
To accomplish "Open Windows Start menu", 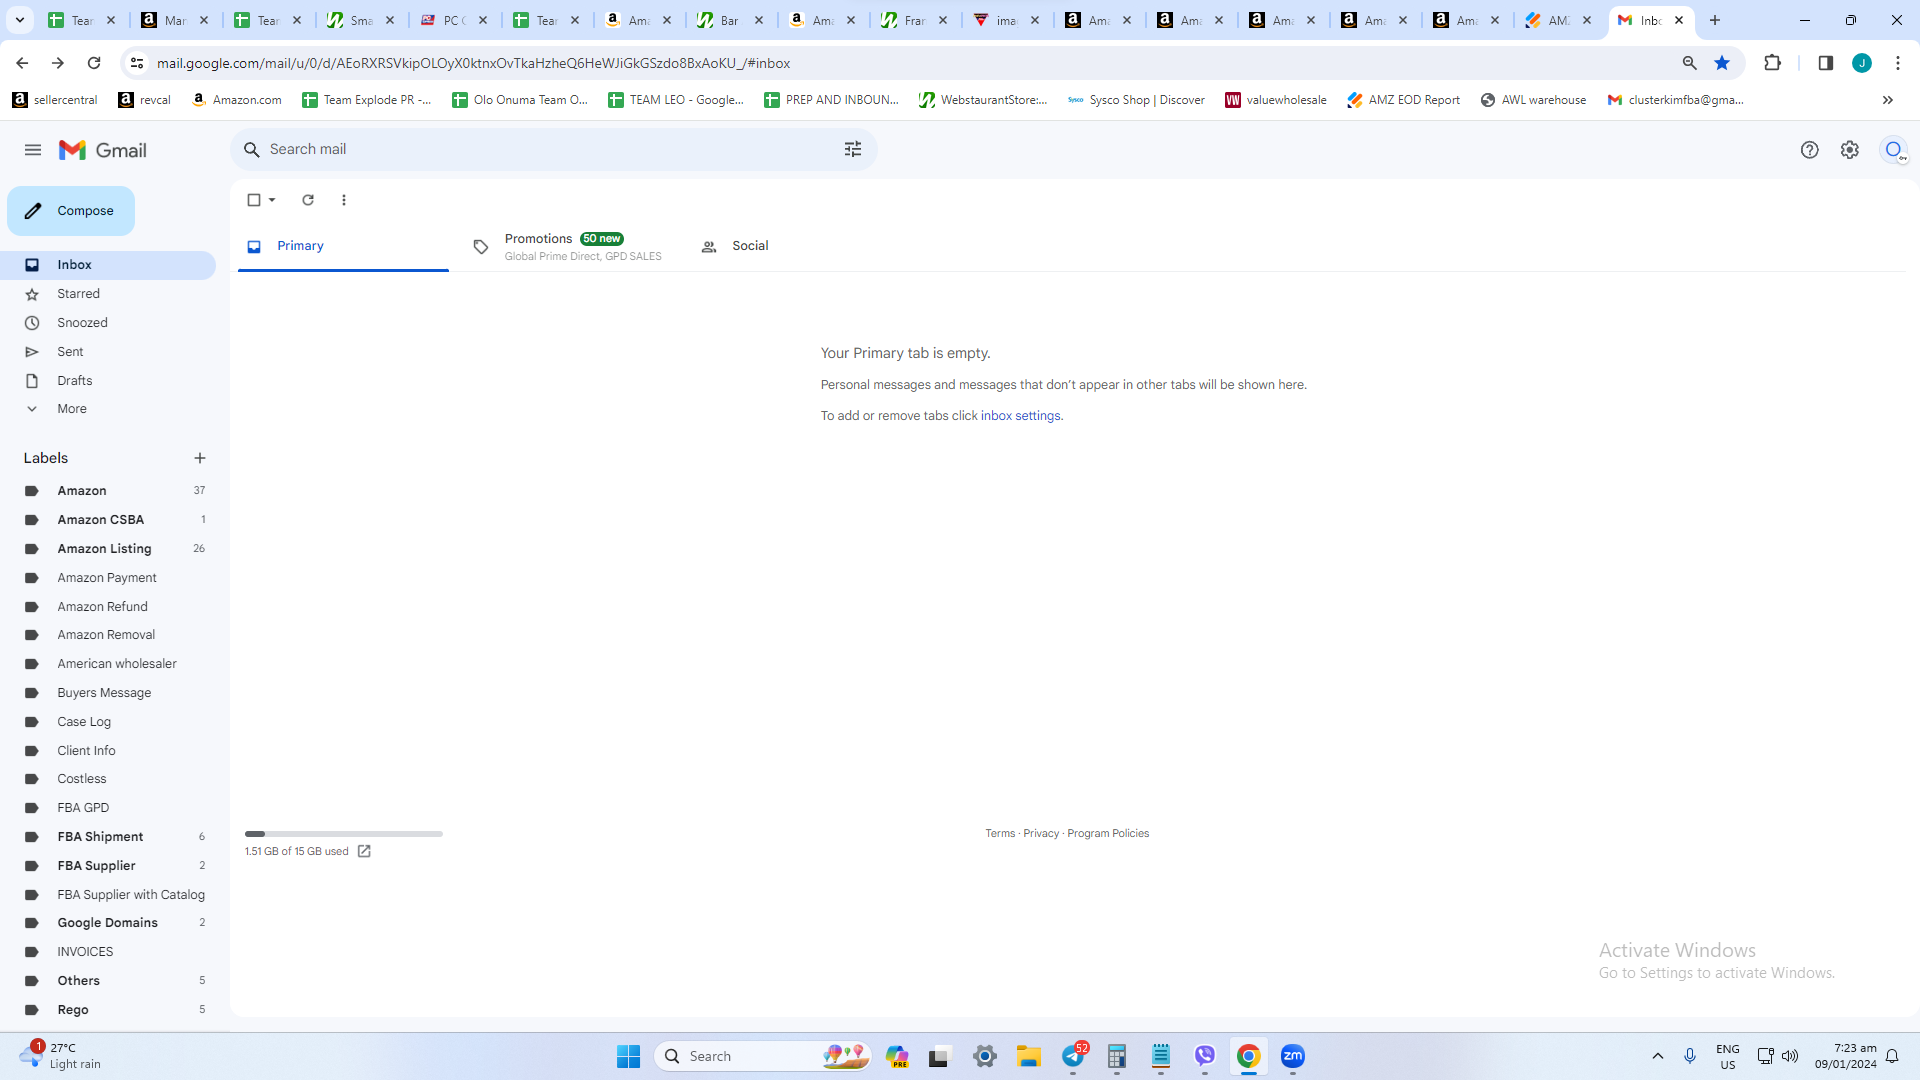I will tap(628, 1056).
